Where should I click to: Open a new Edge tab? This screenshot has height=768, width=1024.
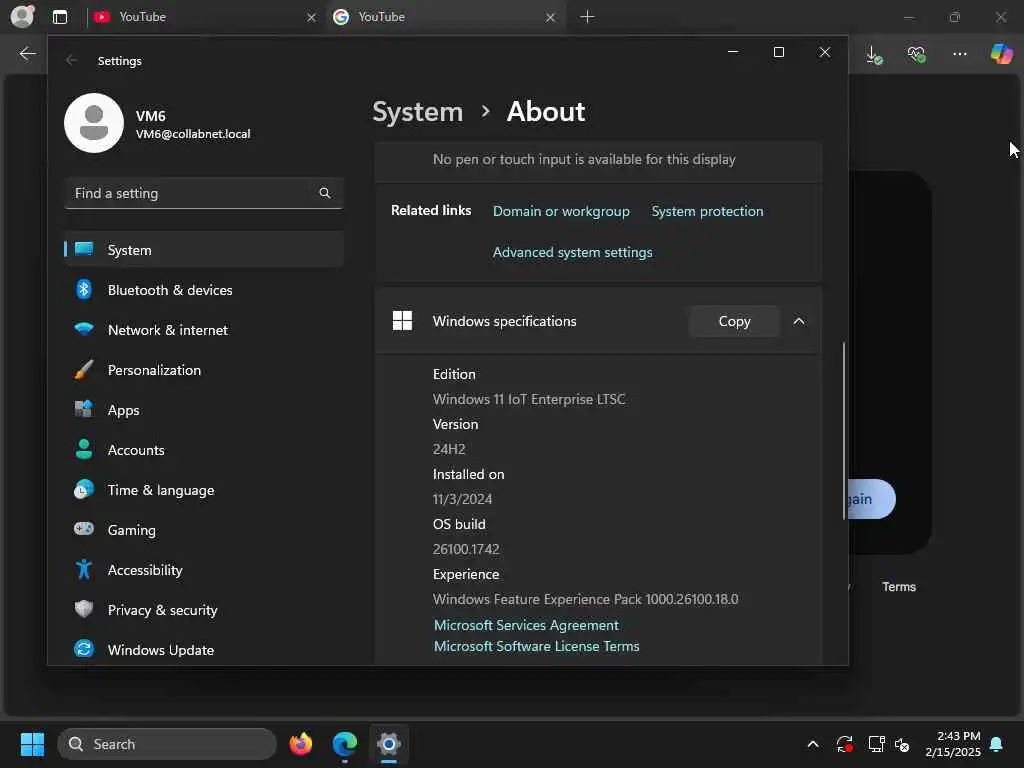click(x=587, y=16)
